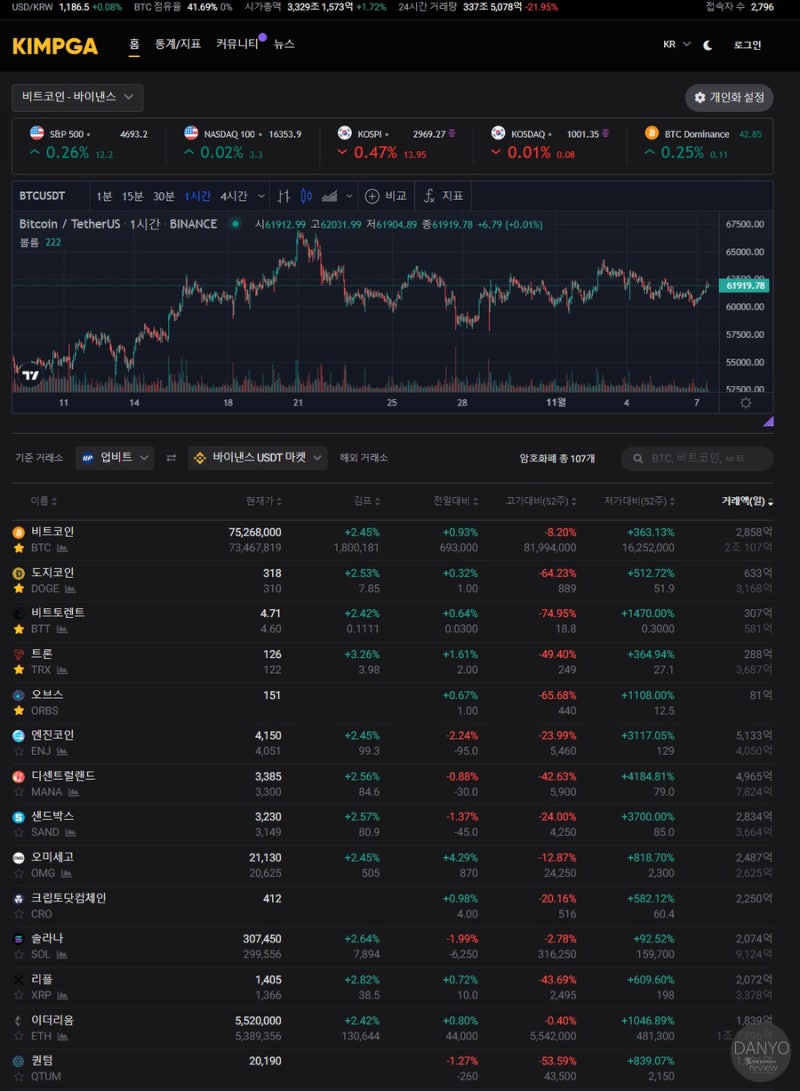Unfavorite BTC star icon

tap(19, 548)
